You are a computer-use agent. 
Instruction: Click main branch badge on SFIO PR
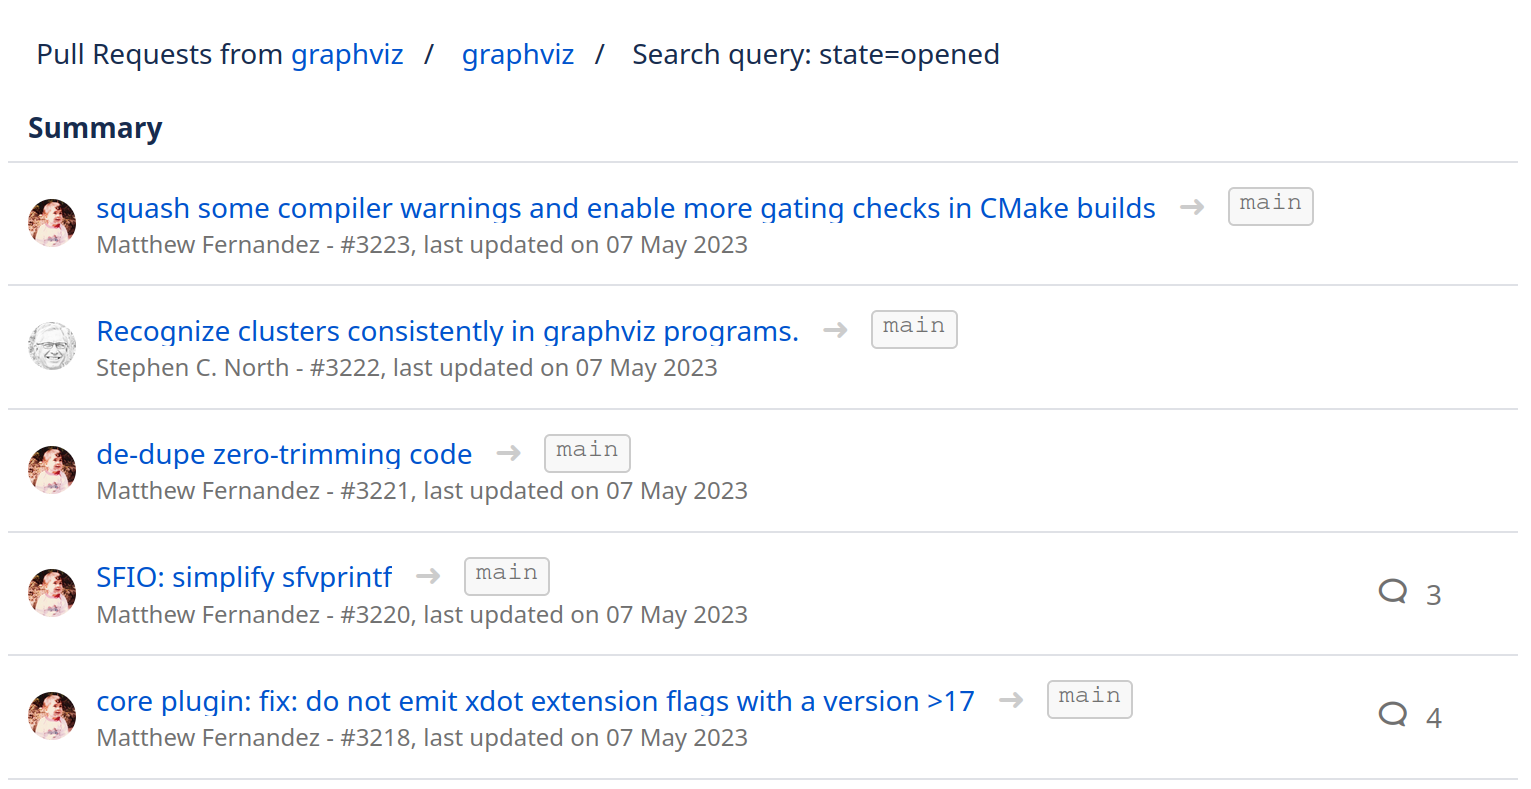click(x=506, y=575)
